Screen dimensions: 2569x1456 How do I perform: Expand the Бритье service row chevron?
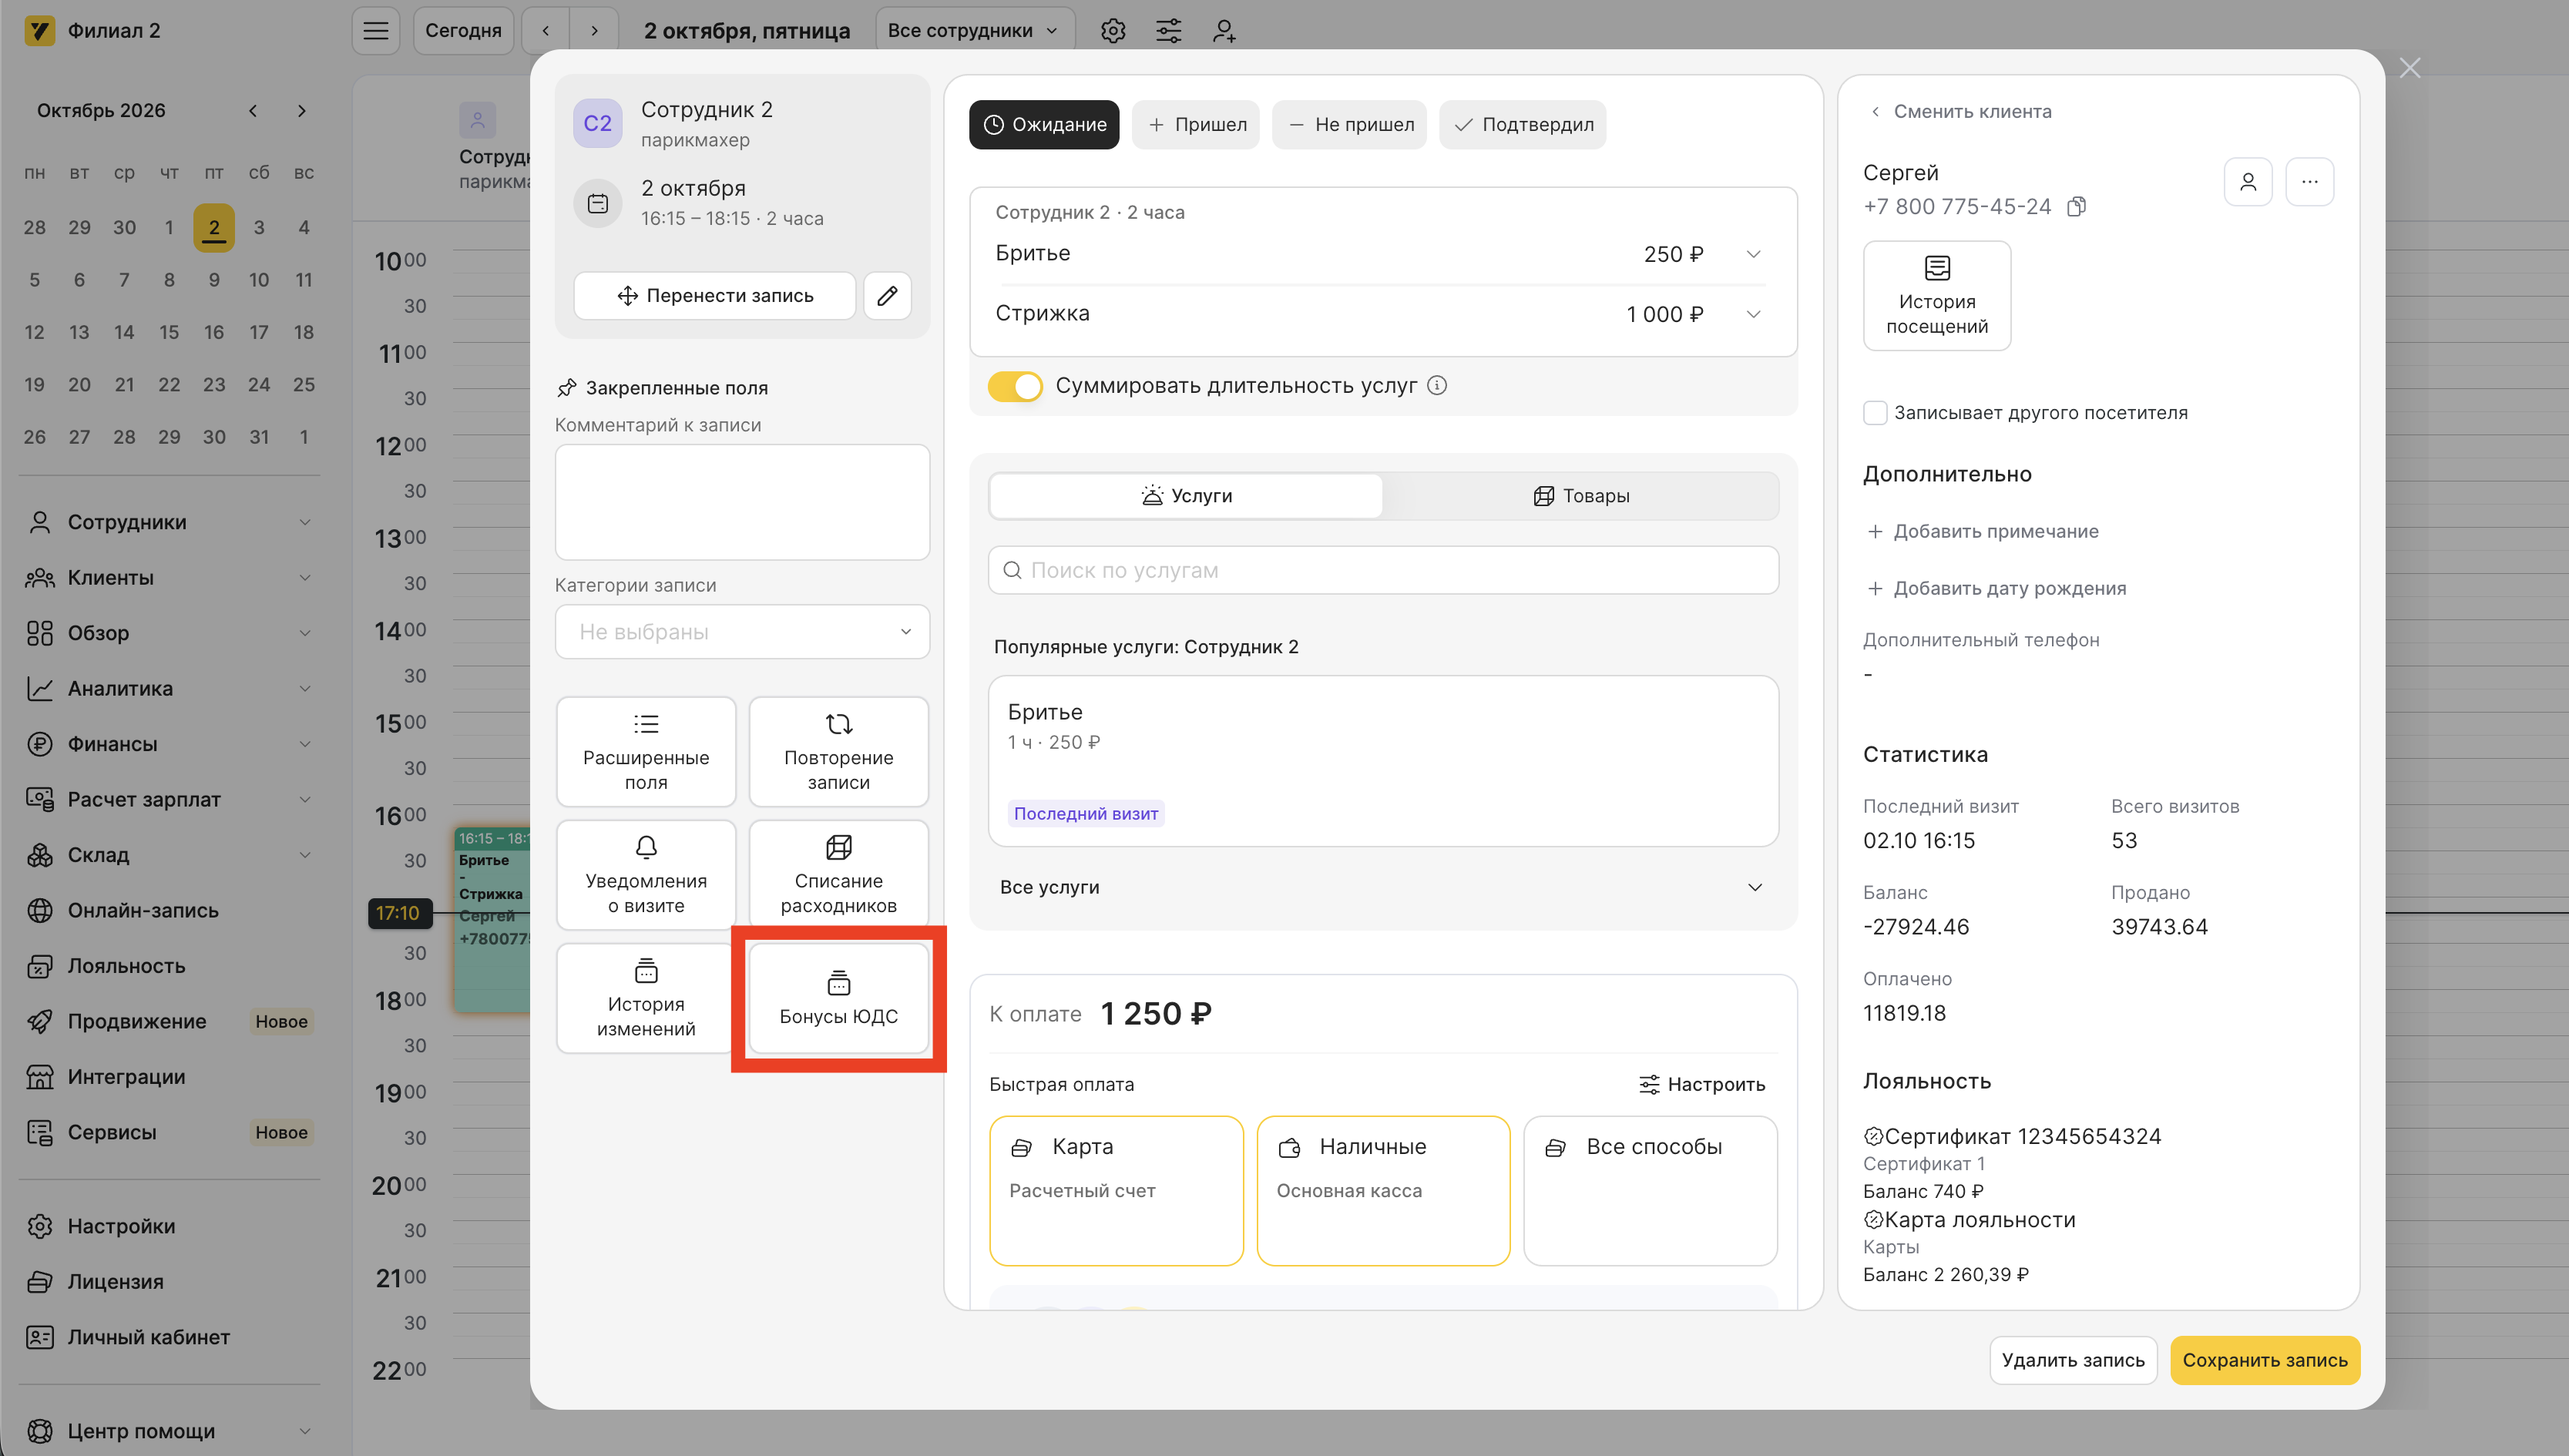1753,254
